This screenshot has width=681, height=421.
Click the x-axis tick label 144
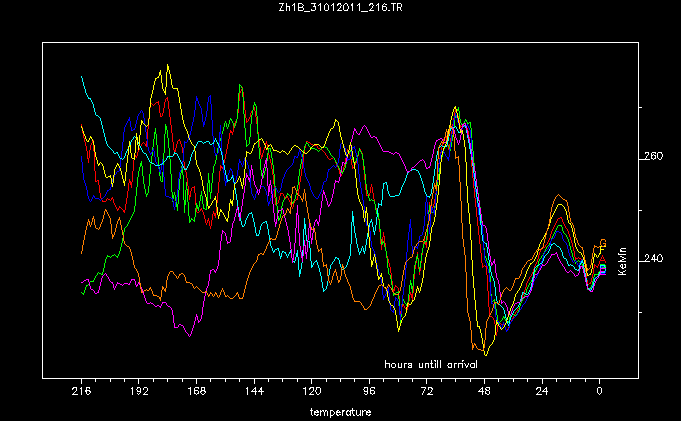tap(254, 393)
